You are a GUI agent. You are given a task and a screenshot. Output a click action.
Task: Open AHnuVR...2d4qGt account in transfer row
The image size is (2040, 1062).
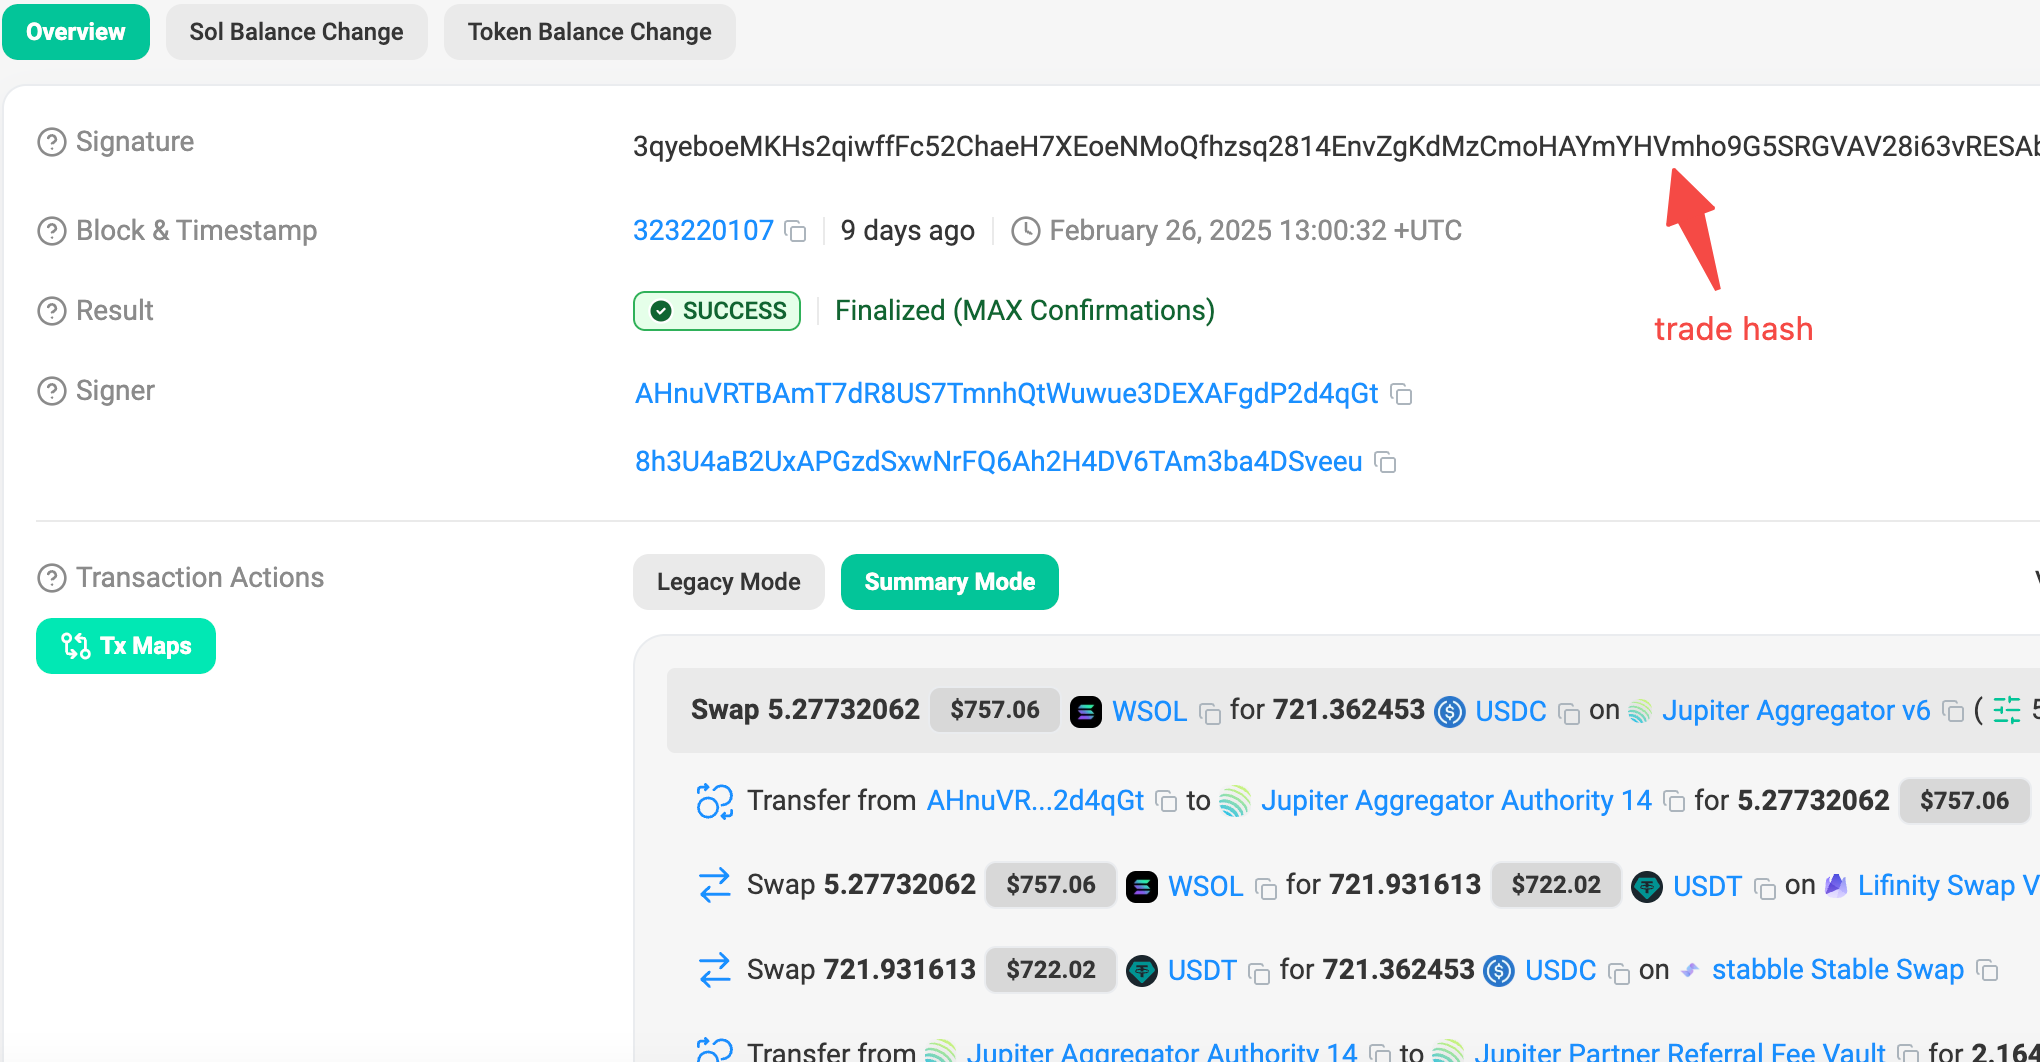coord(1036,801)
